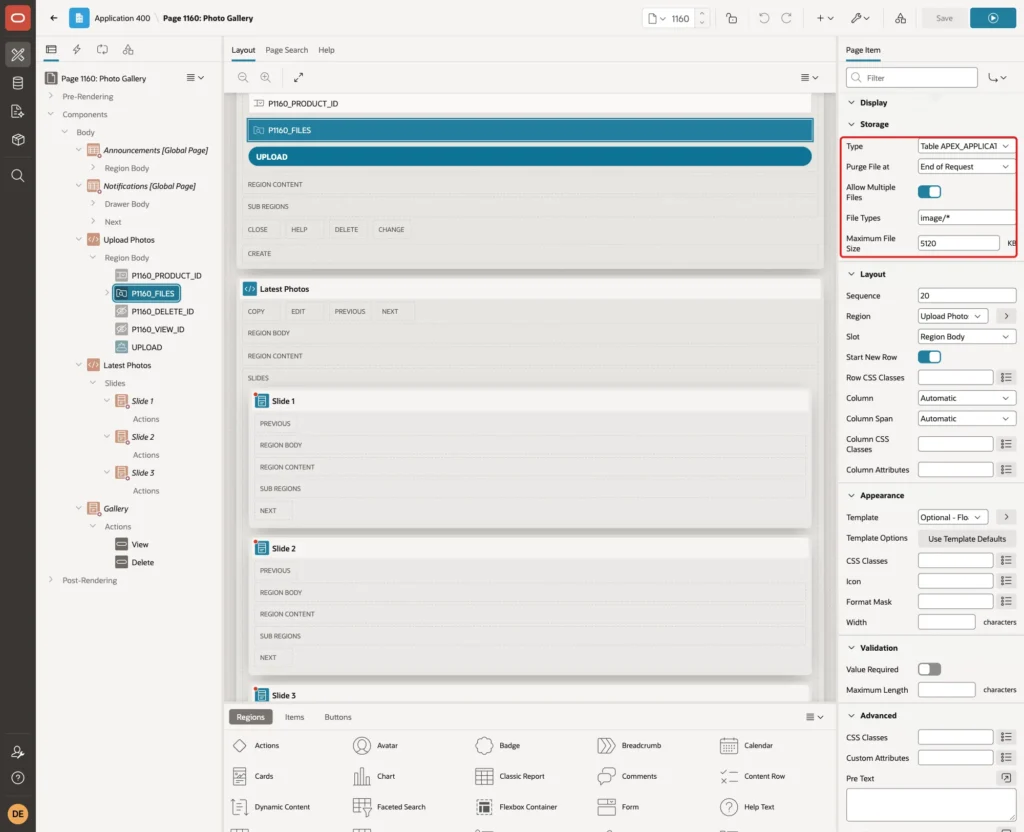This screenshot has width=1024, height=832.
Task: Click the page lock icon in the top toolbar
Action: (731, 18)
